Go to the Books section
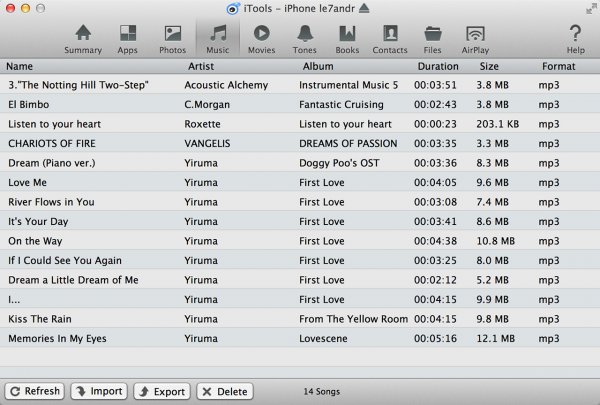Screen dimensions: 600x405 click(x=347, y=39)
